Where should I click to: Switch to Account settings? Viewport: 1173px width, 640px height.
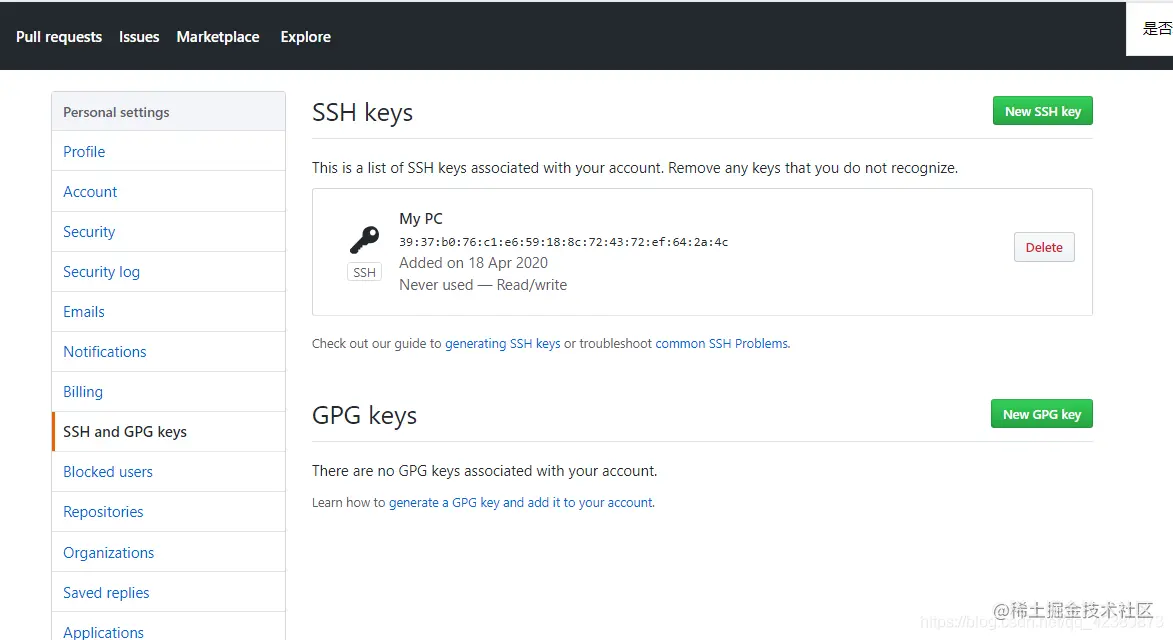90,192
